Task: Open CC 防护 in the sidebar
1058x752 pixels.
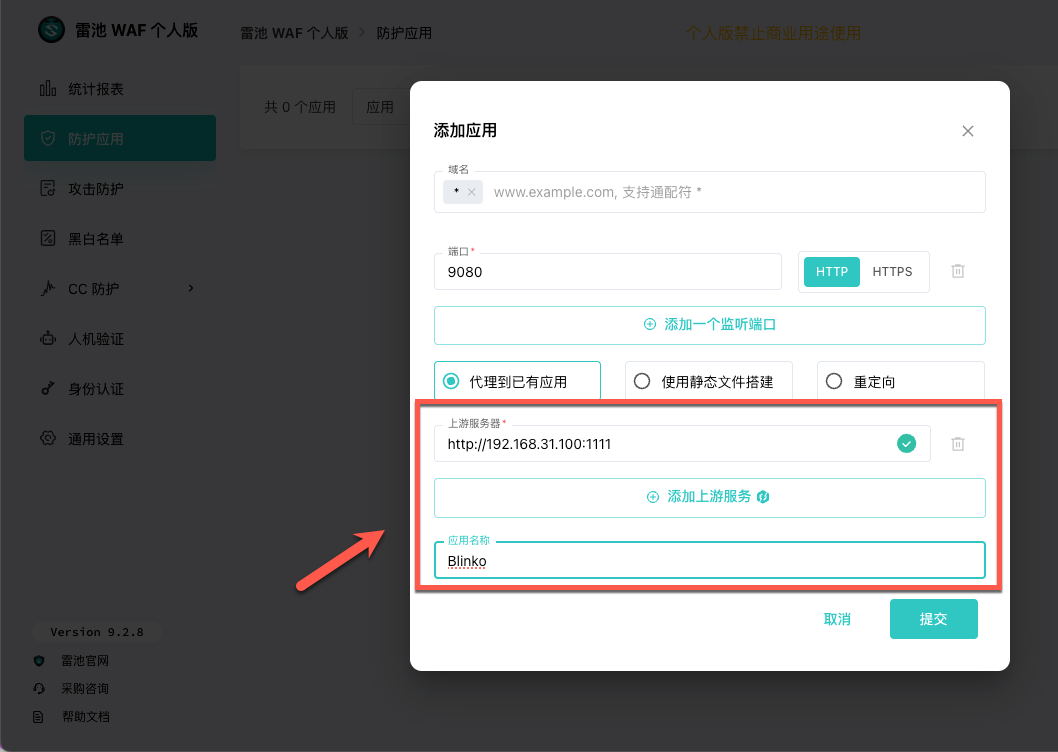Action: coord(120,288)
